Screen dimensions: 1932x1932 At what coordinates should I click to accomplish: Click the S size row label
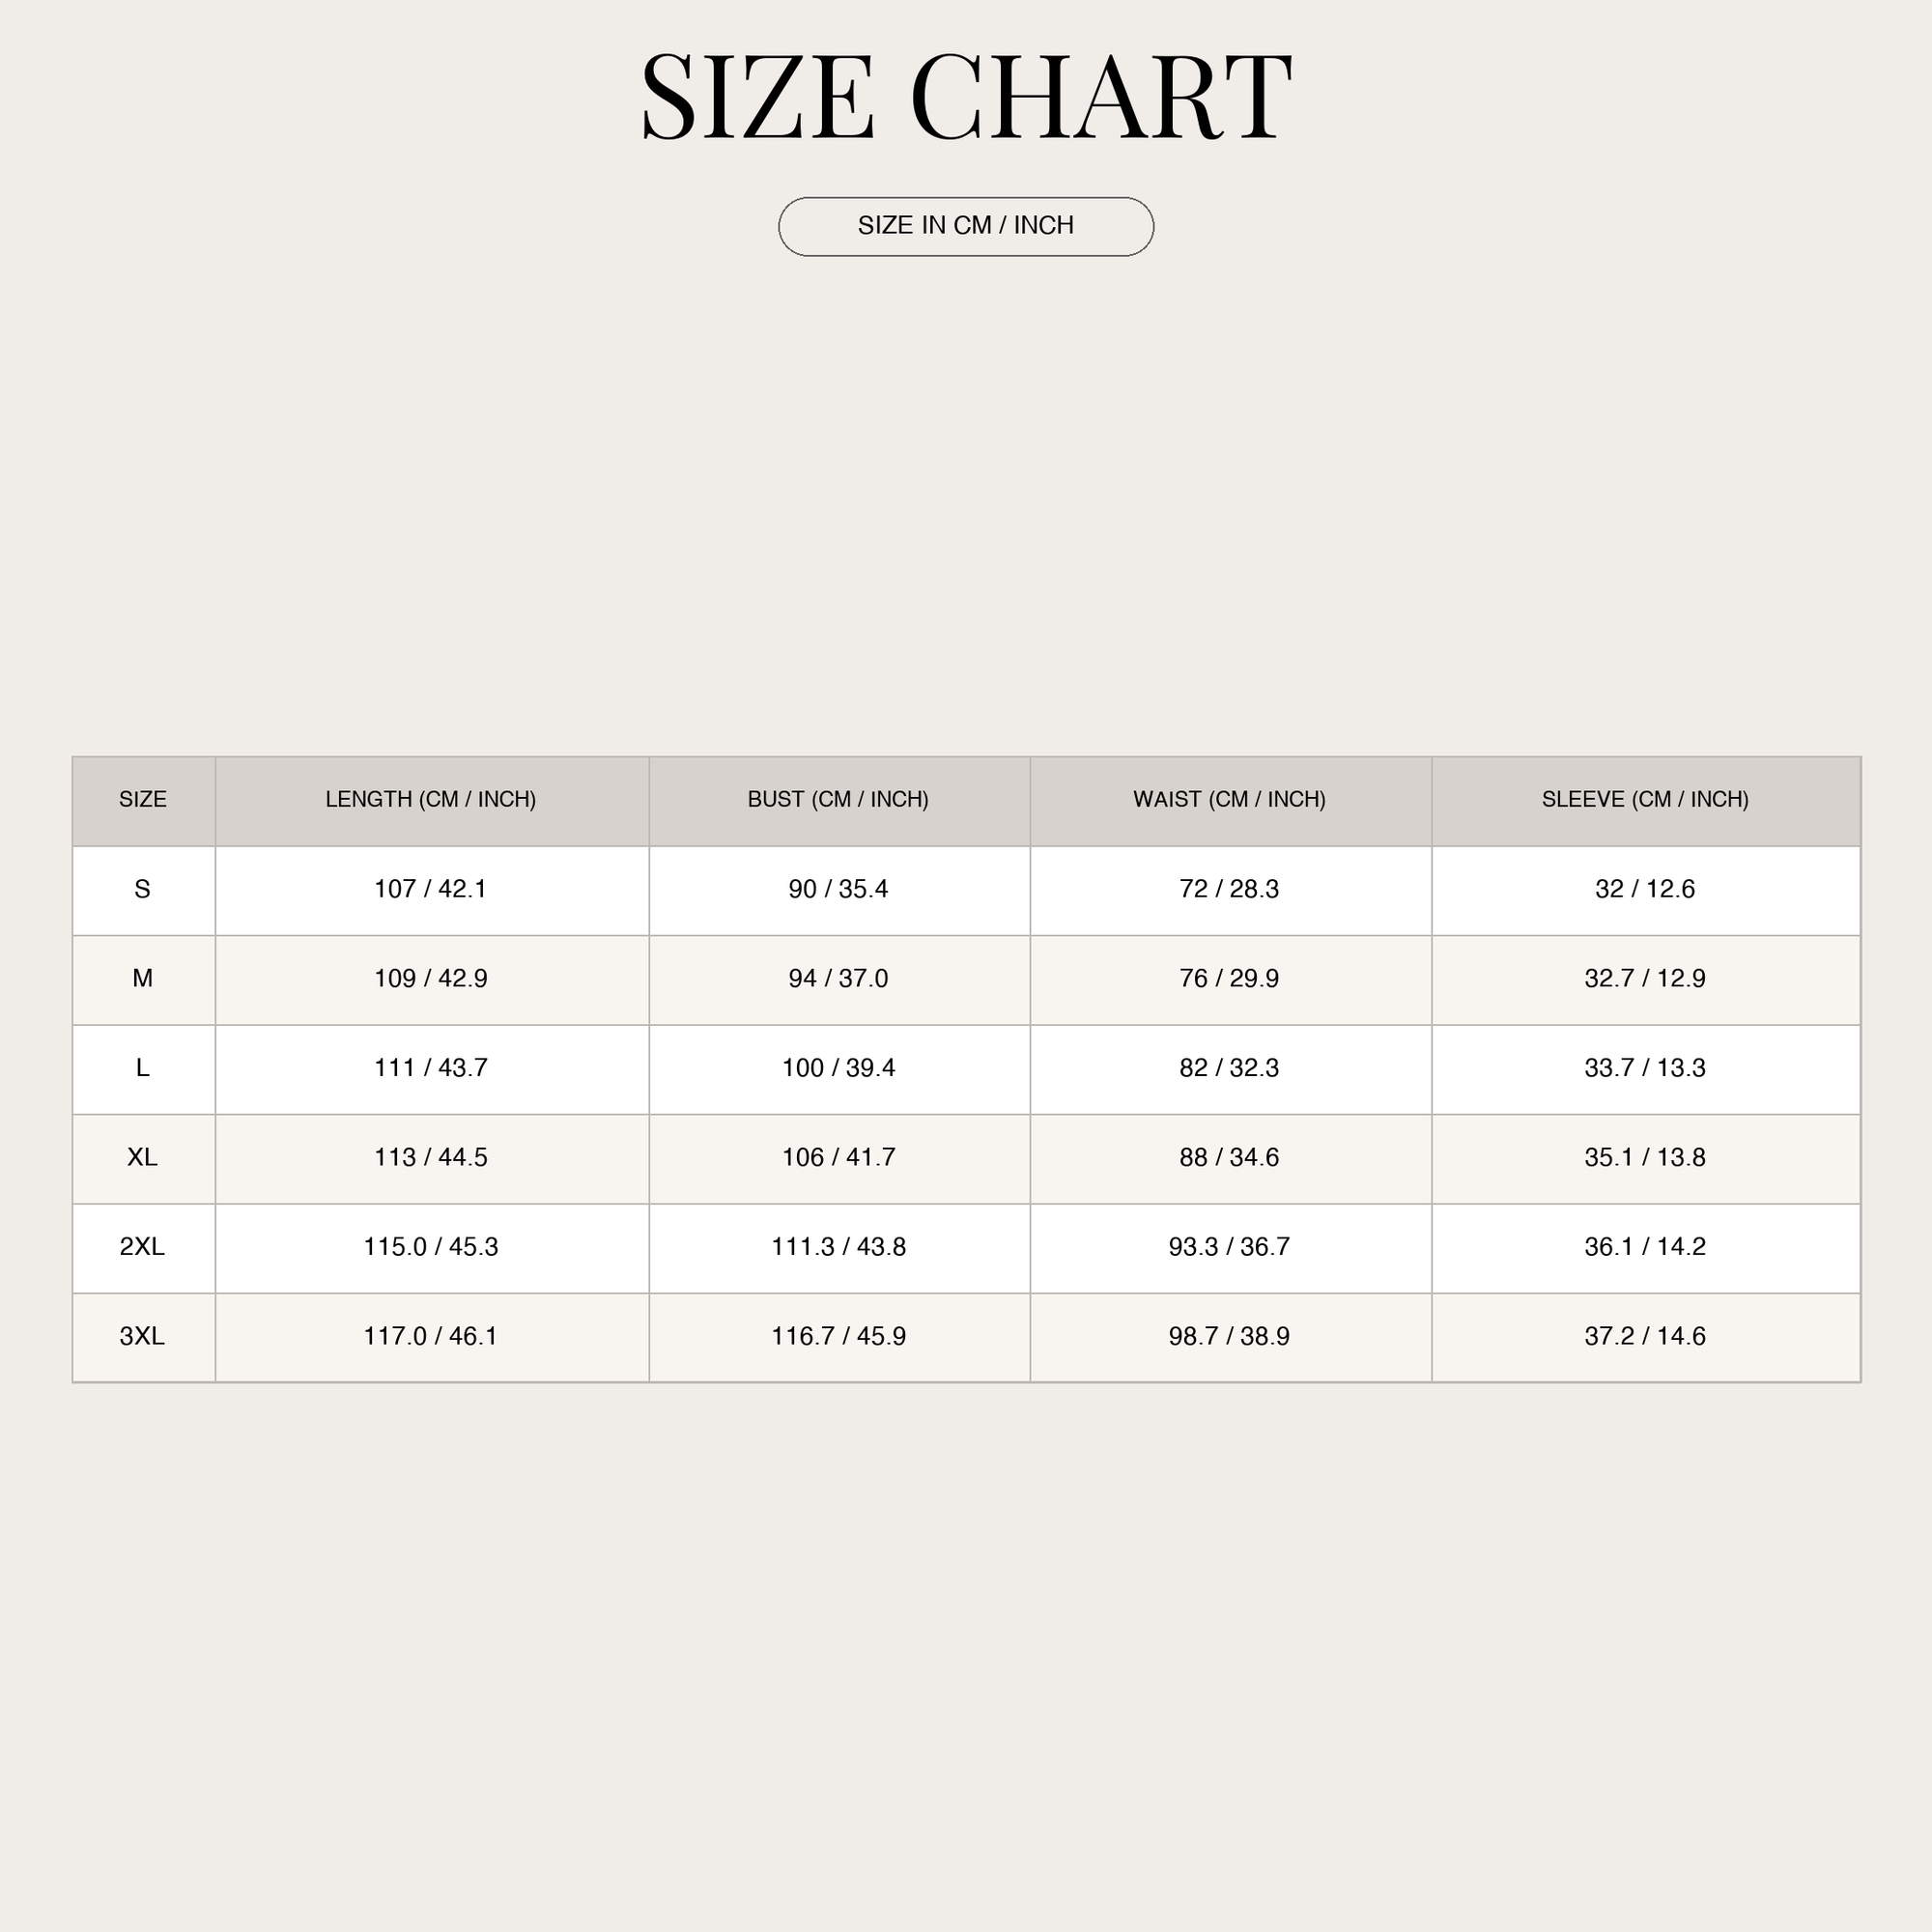[x=143, y=890]
